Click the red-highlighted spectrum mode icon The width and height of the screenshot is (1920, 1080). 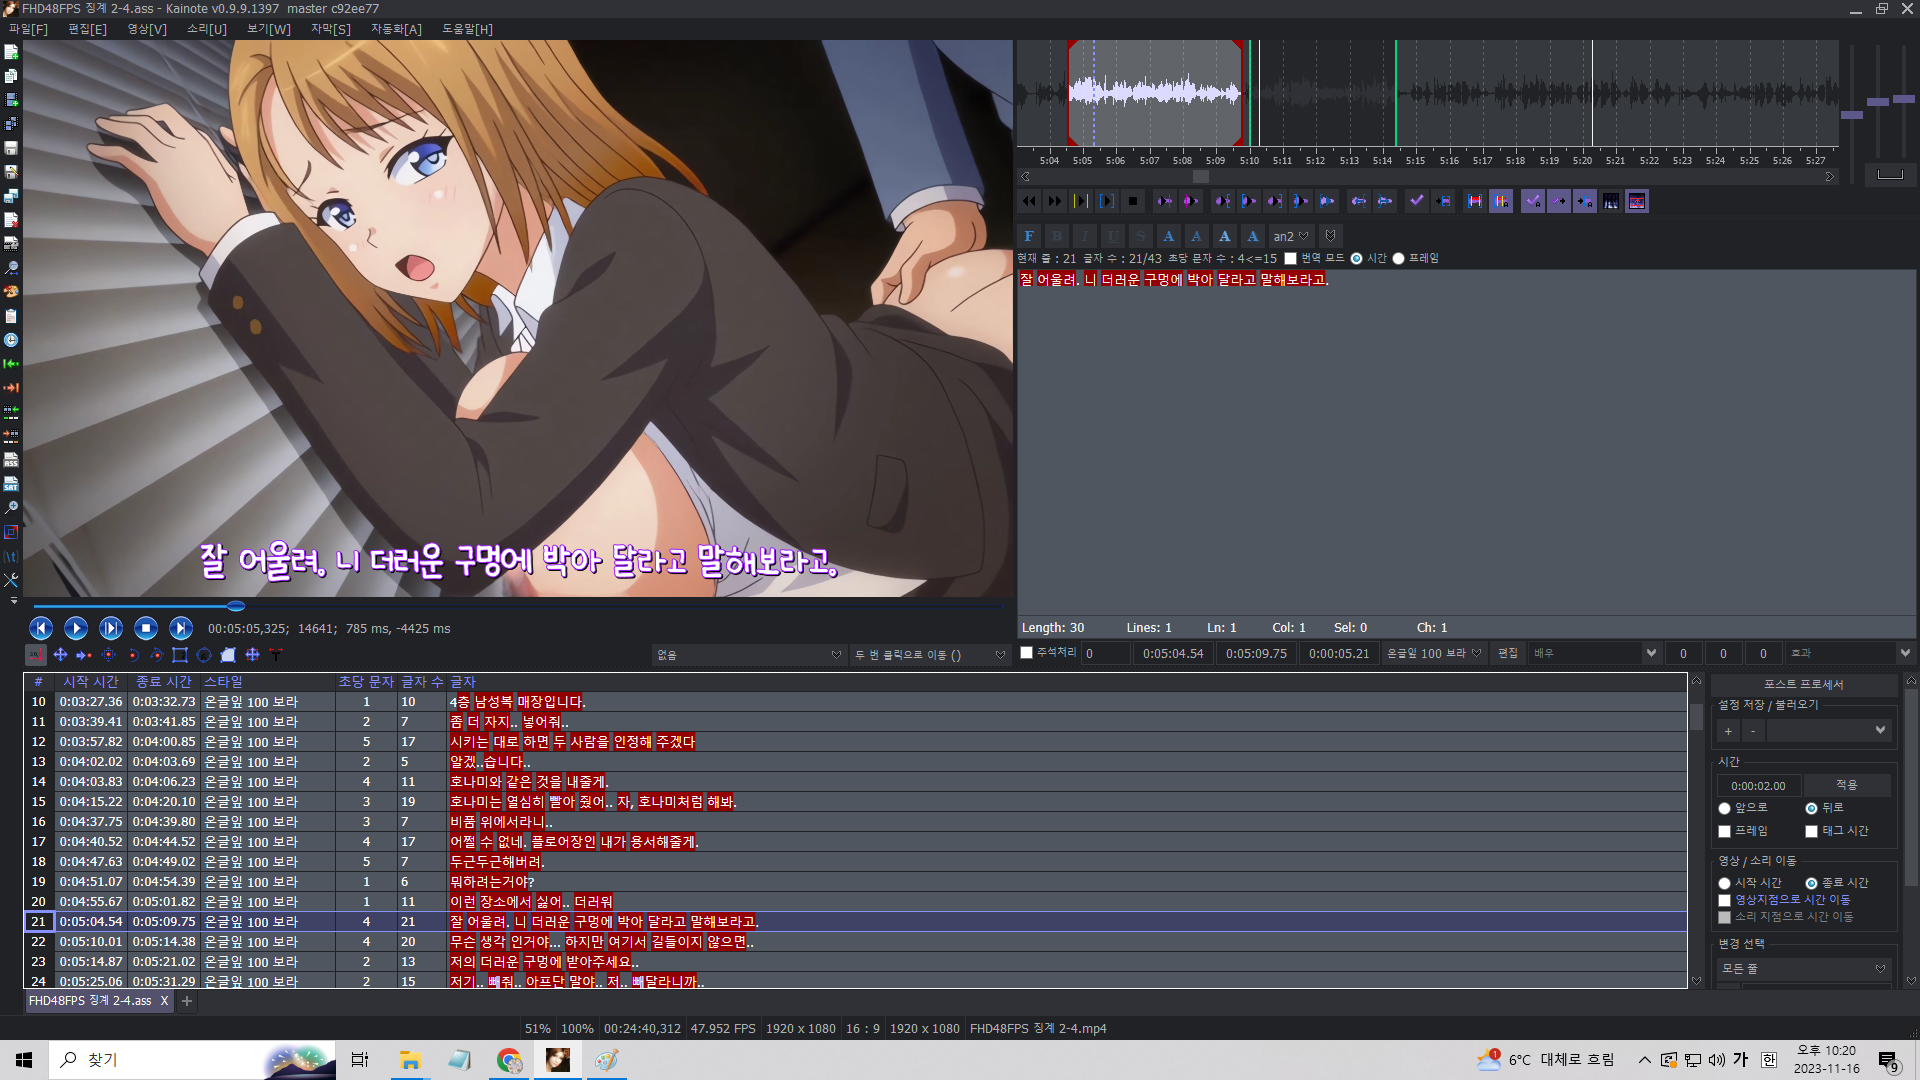tap(1637, 201)
